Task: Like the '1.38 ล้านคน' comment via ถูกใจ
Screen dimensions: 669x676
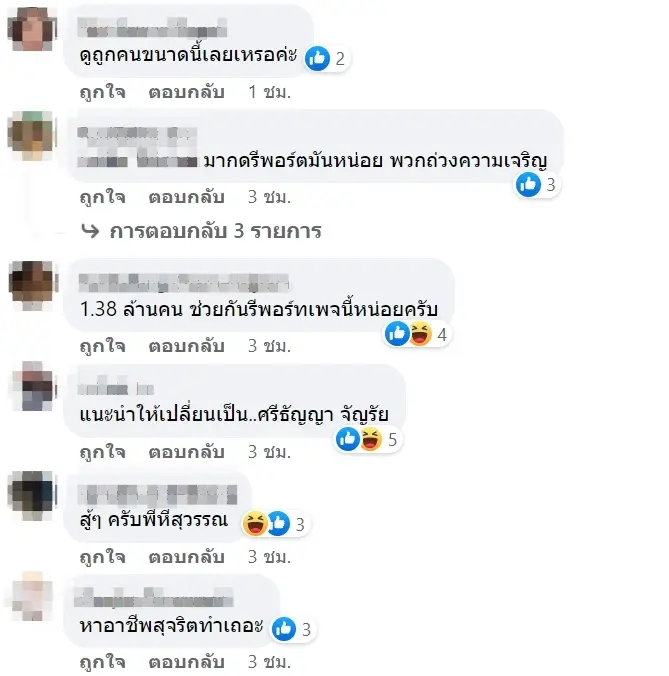Action: coord(103,346)
